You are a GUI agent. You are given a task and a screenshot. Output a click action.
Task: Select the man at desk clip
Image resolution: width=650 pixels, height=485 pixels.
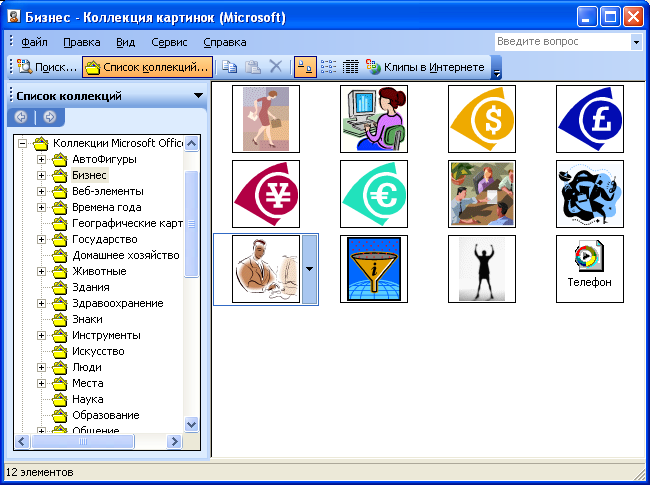coord(266,269)
